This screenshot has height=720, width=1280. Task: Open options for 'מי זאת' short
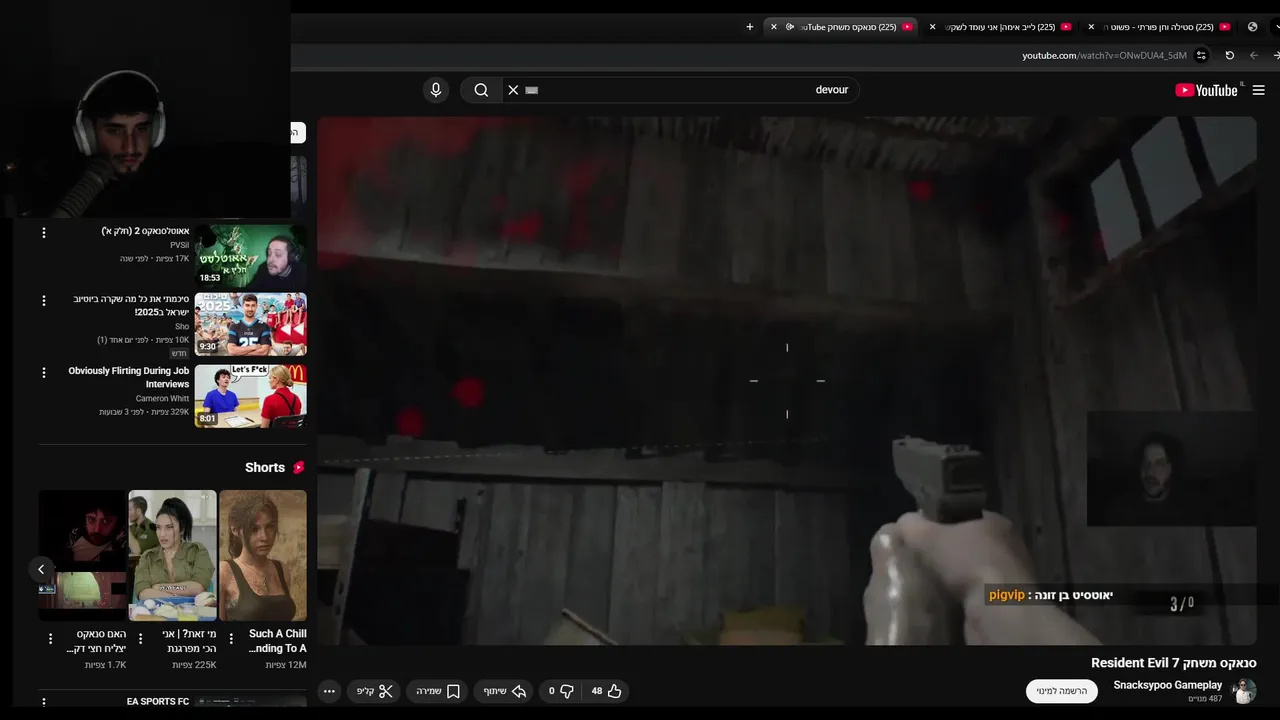click(140, 638)
